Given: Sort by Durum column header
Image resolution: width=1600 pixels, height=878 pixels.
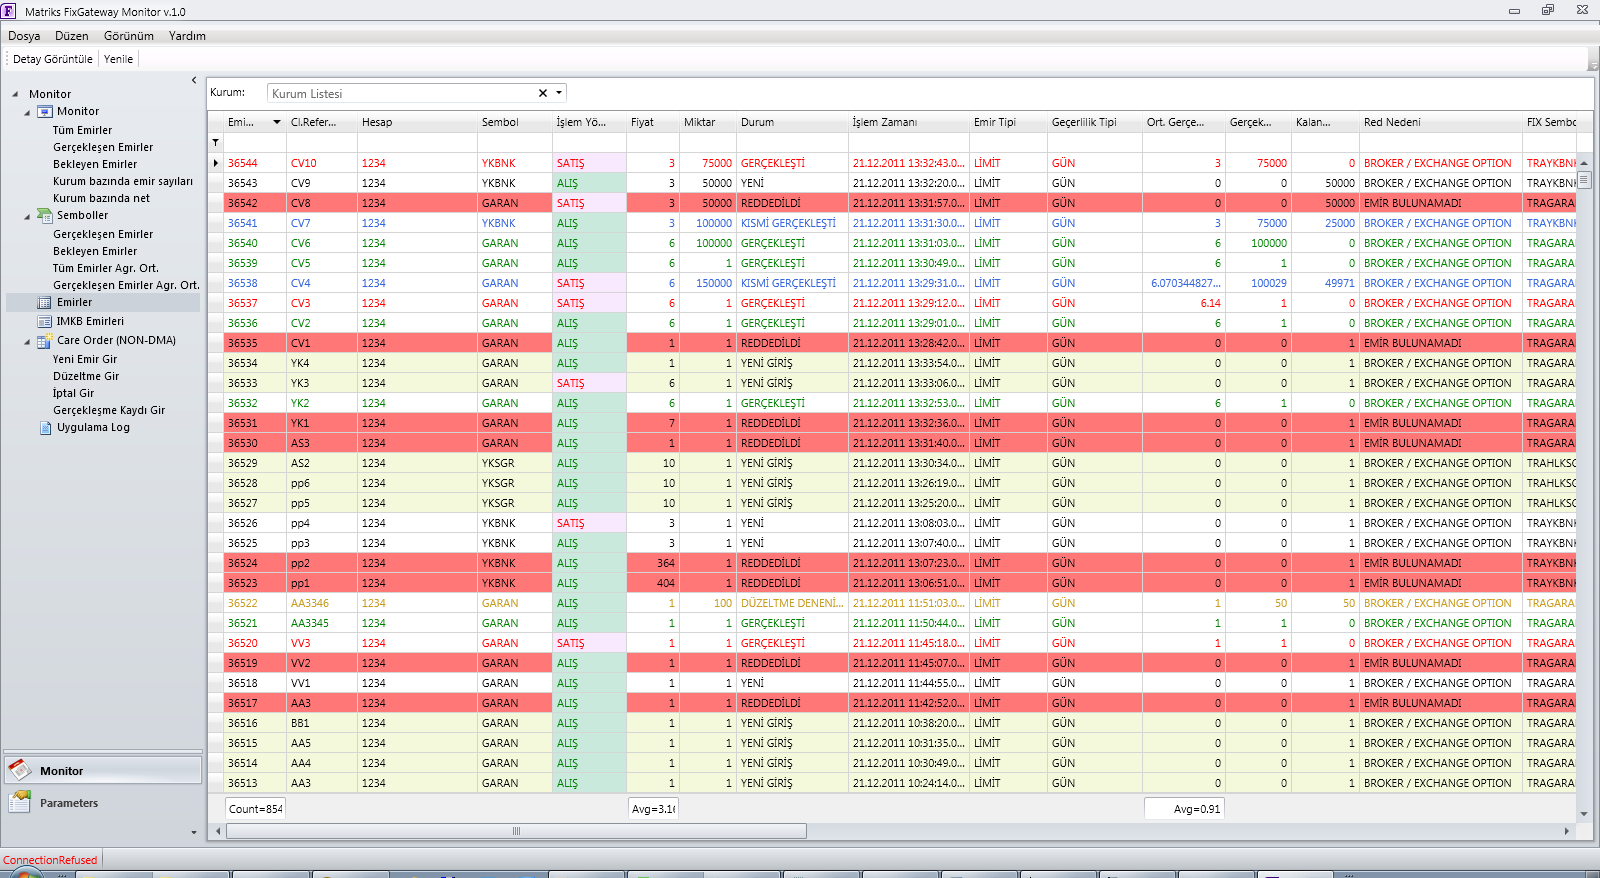Looking at the screenshot, I should (x=792, y=122).
